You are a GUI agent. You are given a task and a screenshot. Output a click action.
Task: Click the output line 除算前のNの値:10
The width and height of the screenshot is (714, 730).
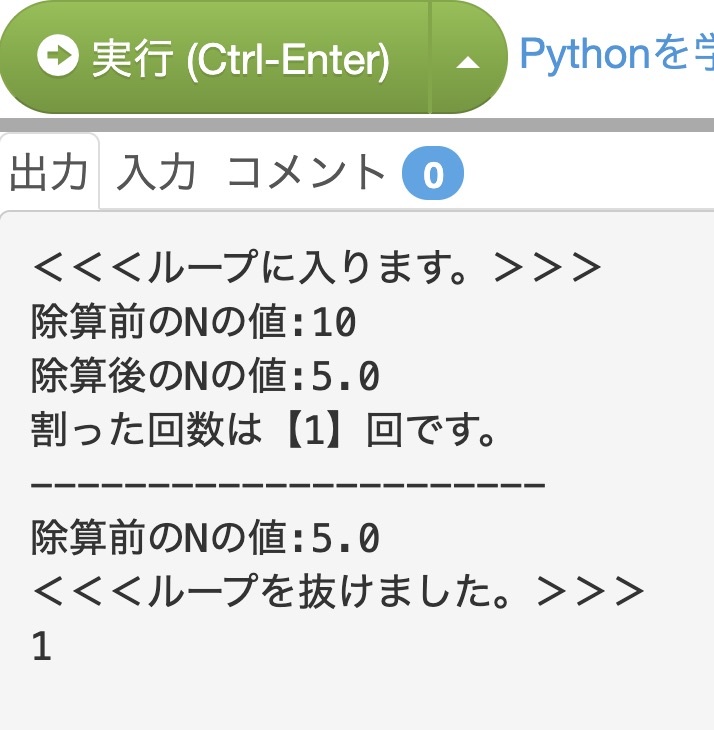point(194,322)
